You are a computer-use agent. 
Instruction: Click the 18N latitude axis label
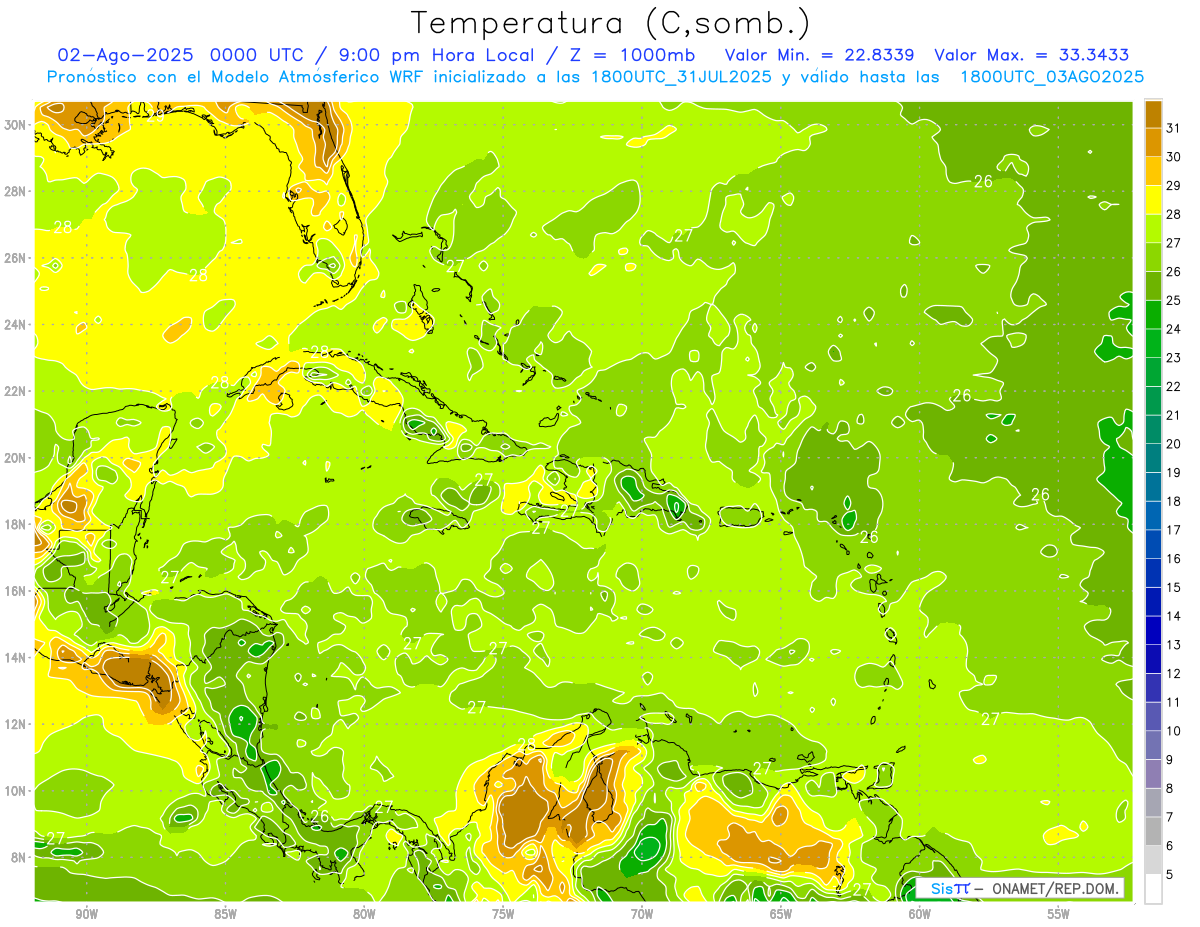[x=15, y=524]
